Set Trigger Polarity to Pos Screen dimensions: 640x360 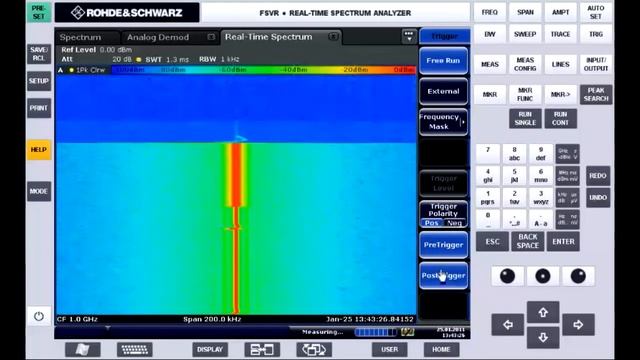coord(432,223)
